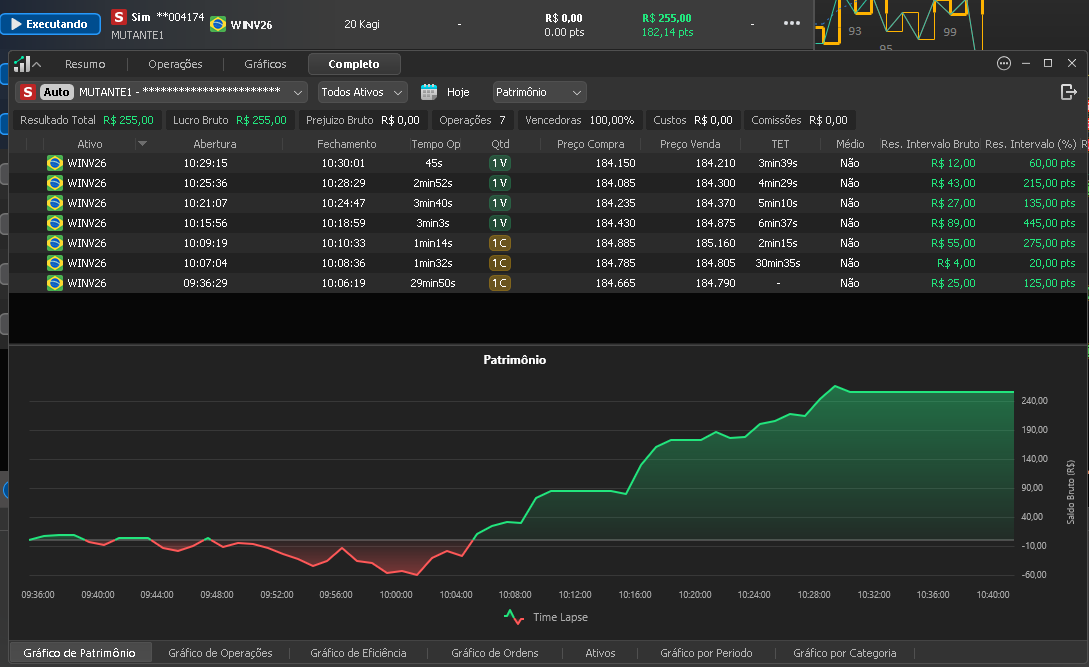
Task: Select the 215,00 pts result cell
Action: coord(1049,183)
